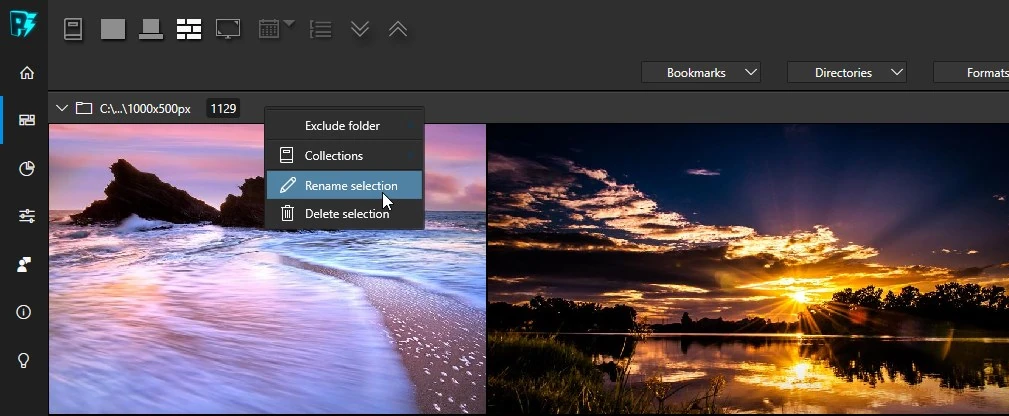The height and width of the screenshot is (416, 1009).
Task: Click the pencil icon beside Rename selection
Action: (287, 185)
